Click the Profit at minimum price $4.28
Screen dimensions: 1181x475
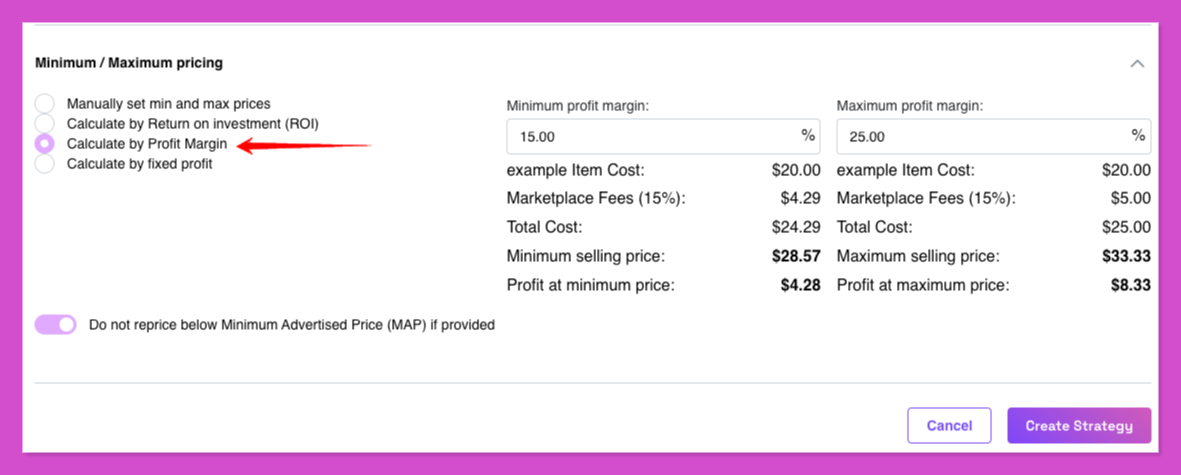[x=801, y=285]
